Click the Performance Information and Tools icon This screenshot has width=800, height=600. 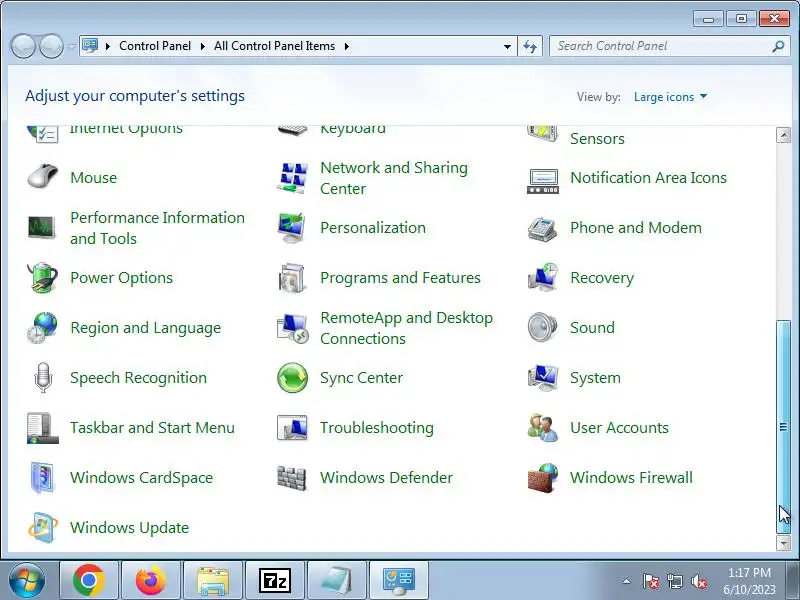[x=42, y=227]
